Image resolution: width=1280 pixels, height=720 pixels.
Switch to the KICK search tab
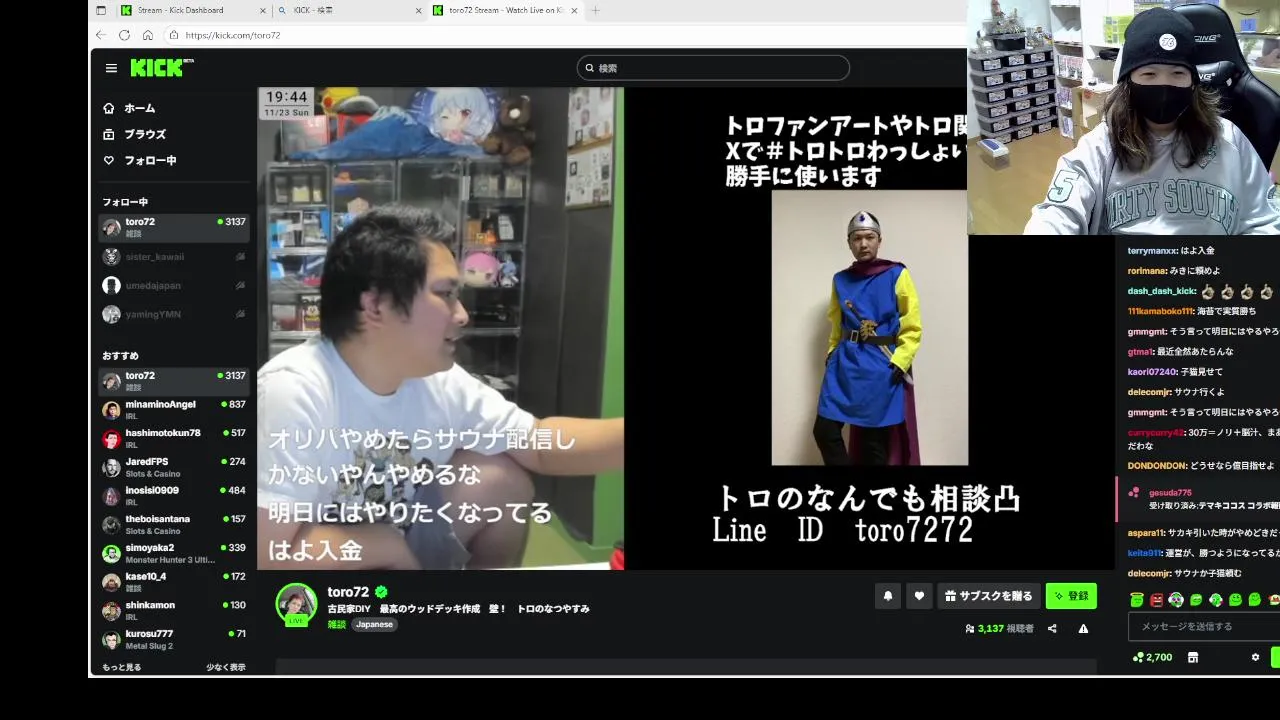(350, 10)
